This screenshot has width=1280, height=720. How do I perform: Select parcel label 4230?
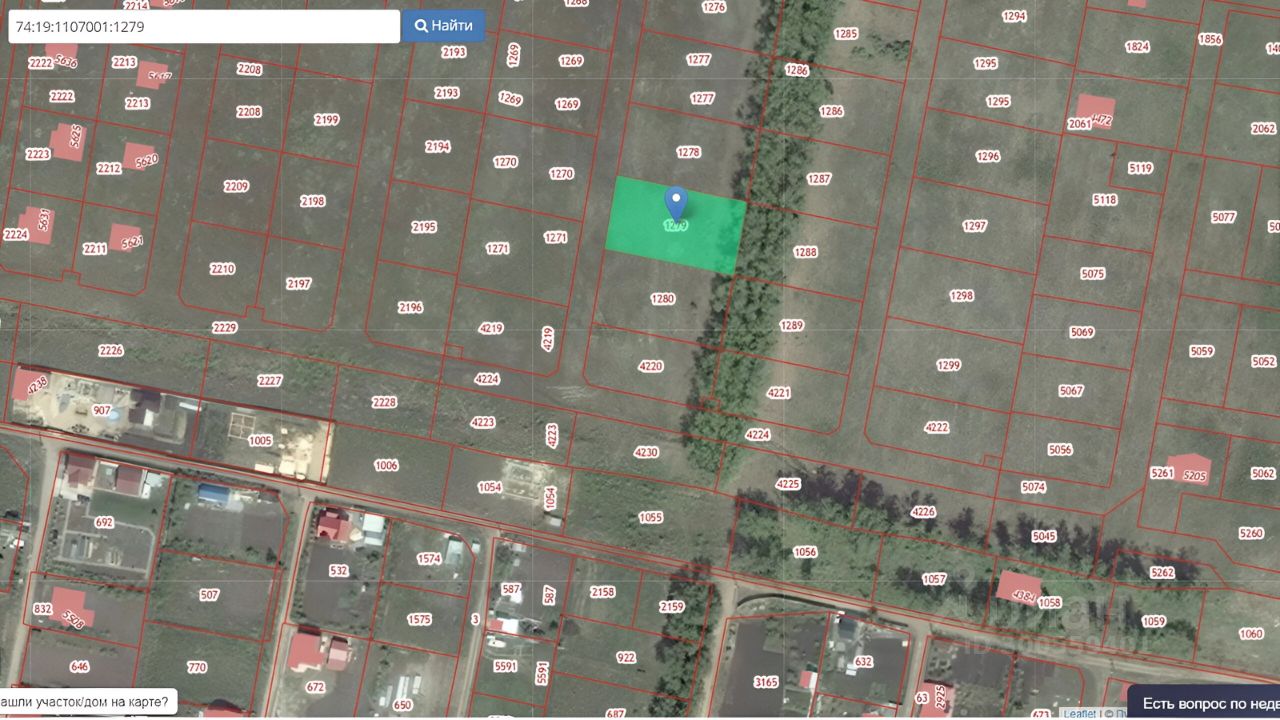coord(646,452)
